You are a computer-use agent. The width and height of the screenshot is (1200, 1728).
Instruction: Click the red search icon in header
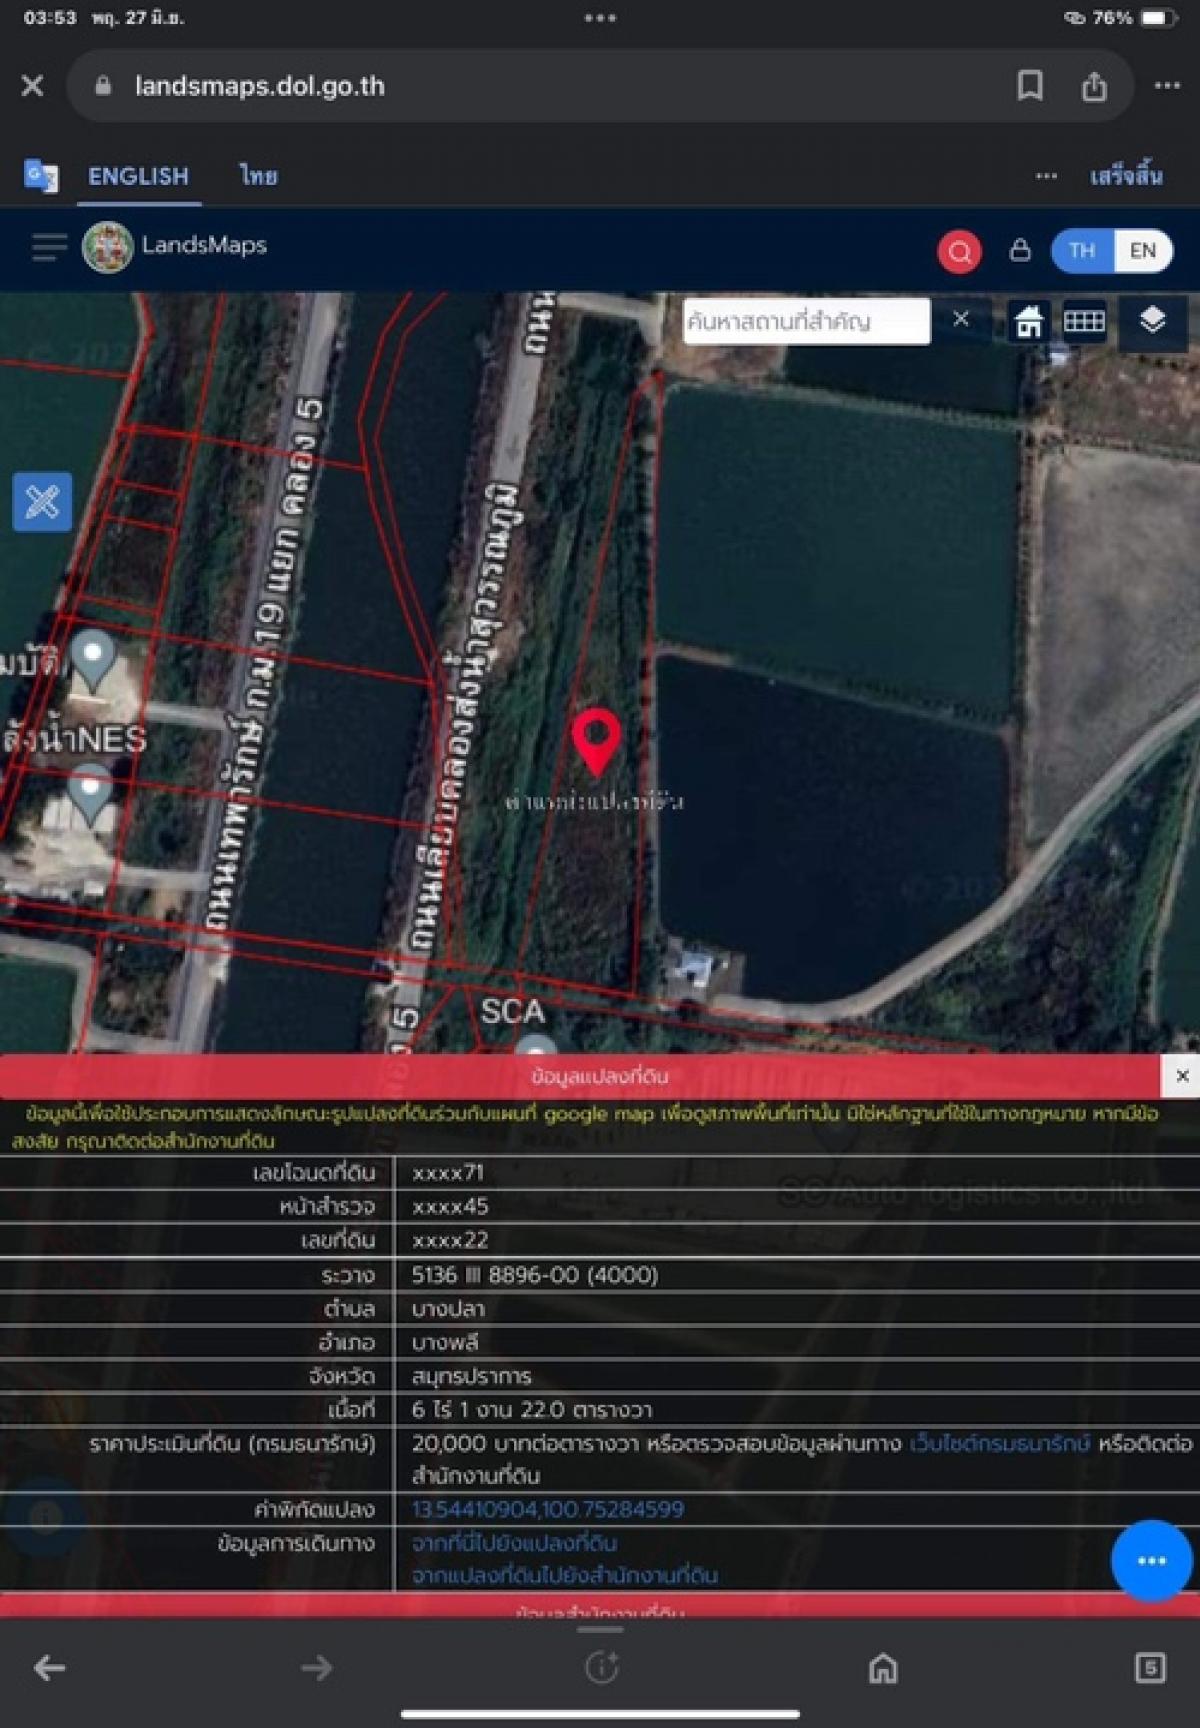pyautogui.click(x=959, y=251)
